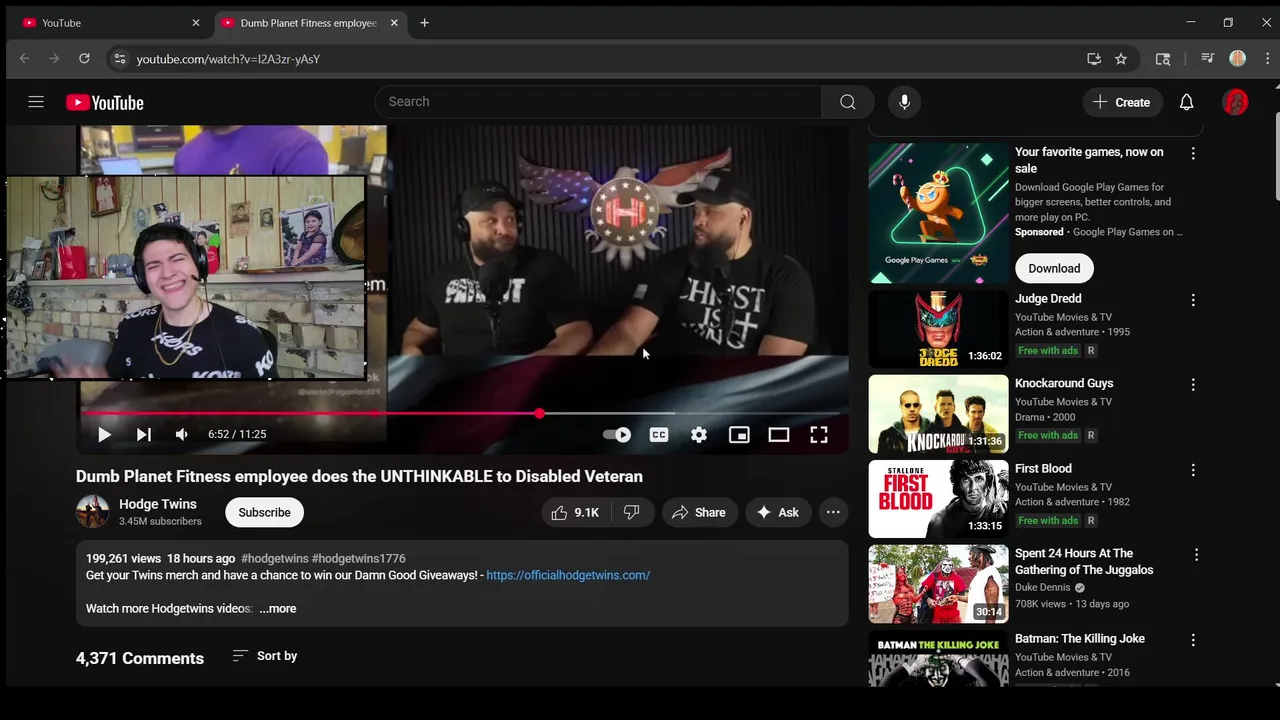Open Chrome three-dot menu

click(1266, 59)
